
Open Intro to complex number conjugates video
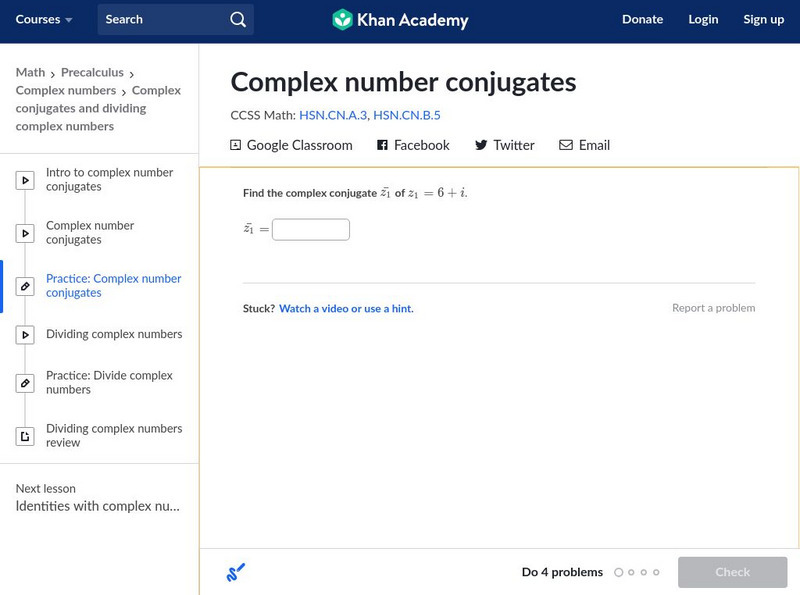[109, 180]
